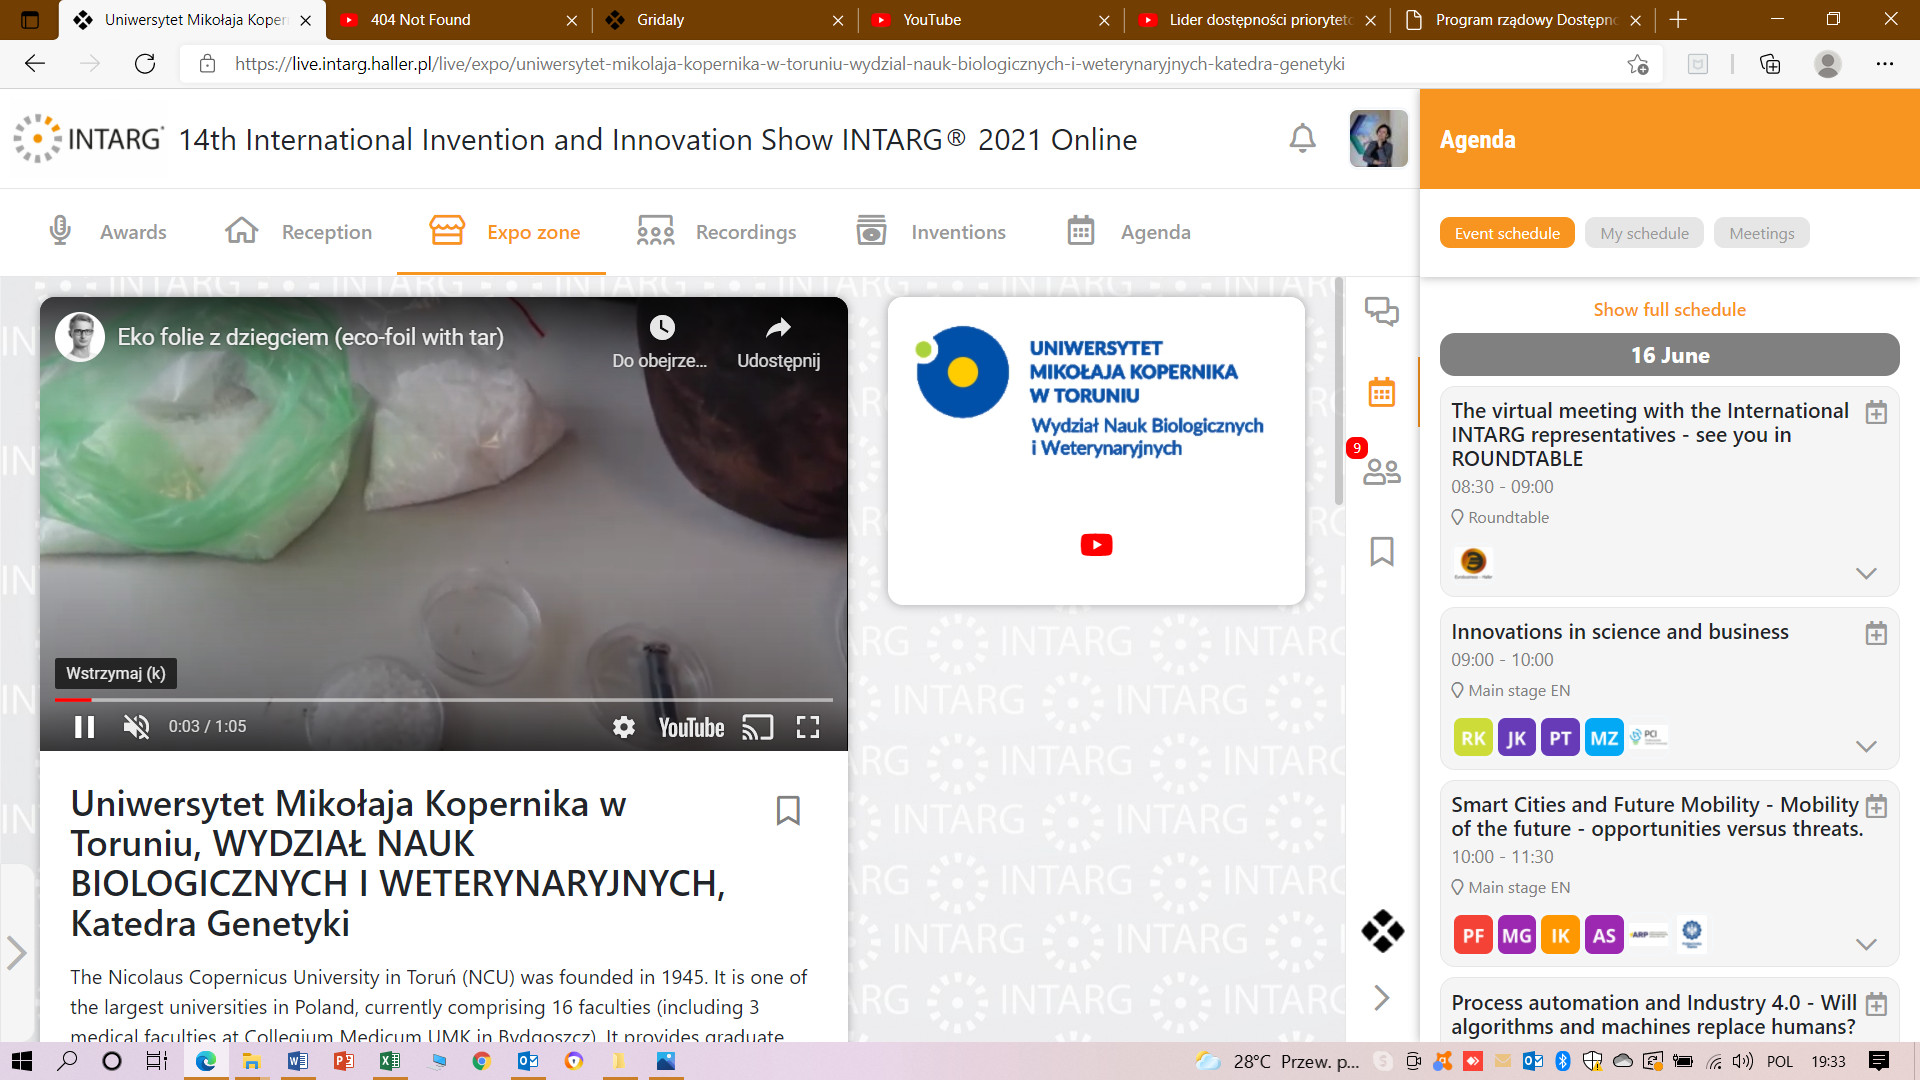
Task: Switch to the Gridaly browser tab
Action: pyautogui.click(x=724, y=20)
